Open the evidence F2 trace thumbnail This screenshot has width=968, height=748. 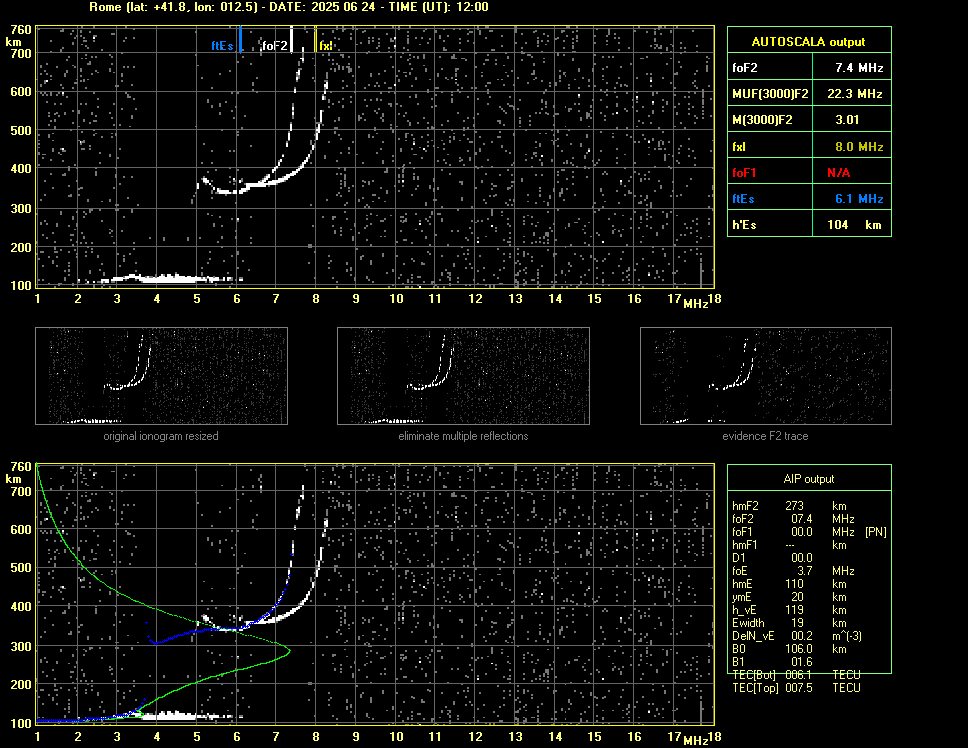[766, 376]
